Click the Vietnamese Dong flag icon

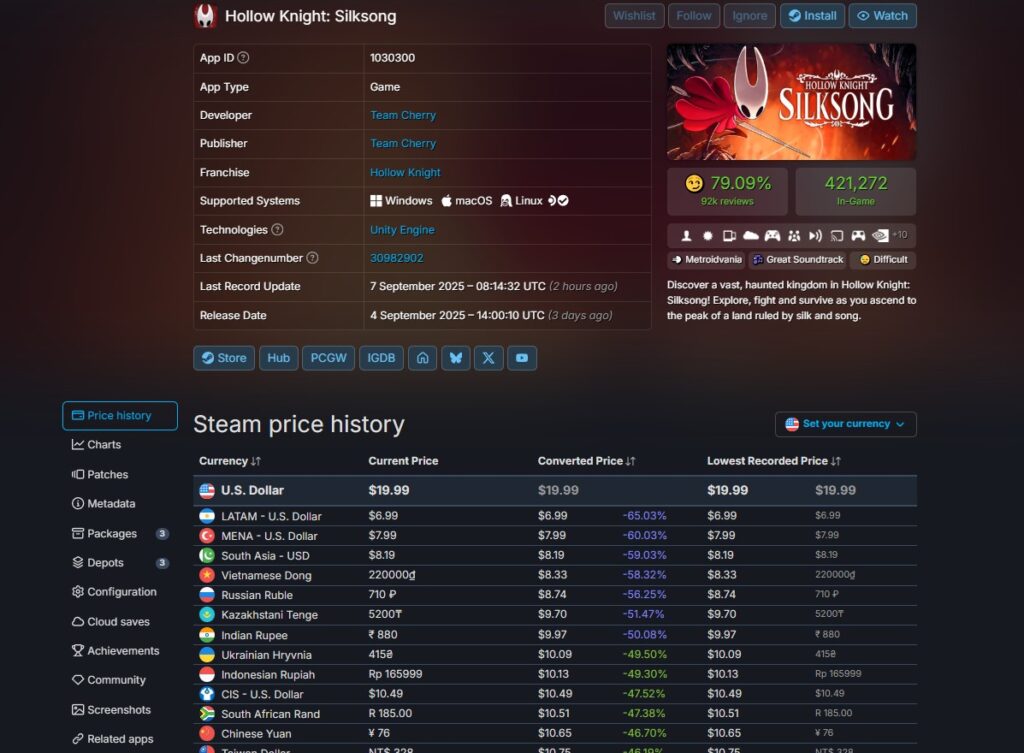(207, 575)
